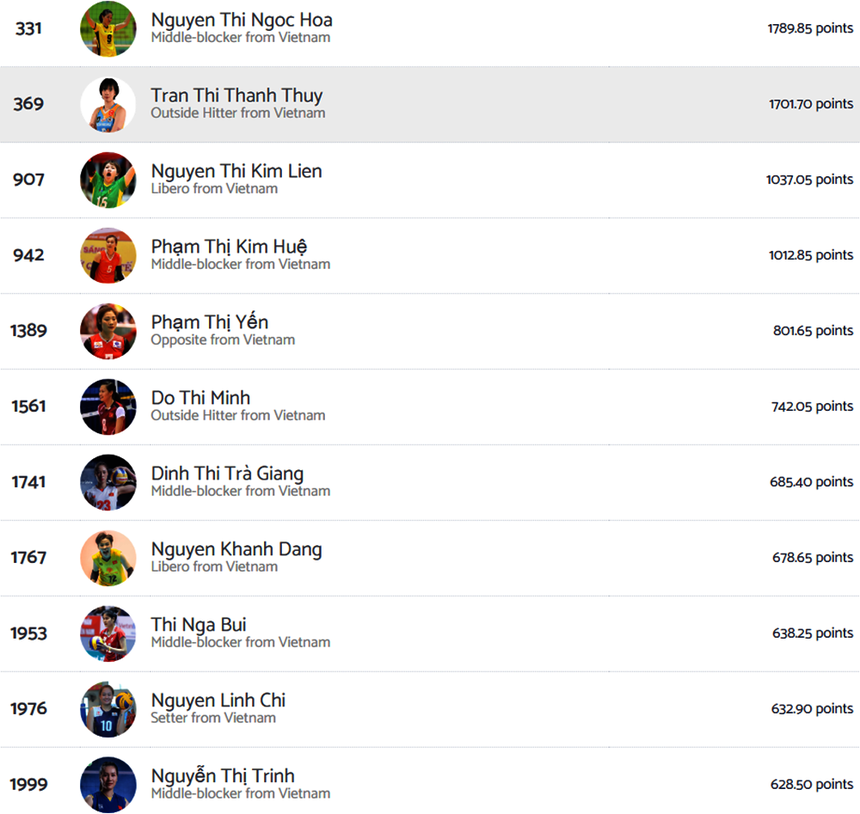
Task: Click Phạm Thị Yến's round photo
Action: (108, 331)
